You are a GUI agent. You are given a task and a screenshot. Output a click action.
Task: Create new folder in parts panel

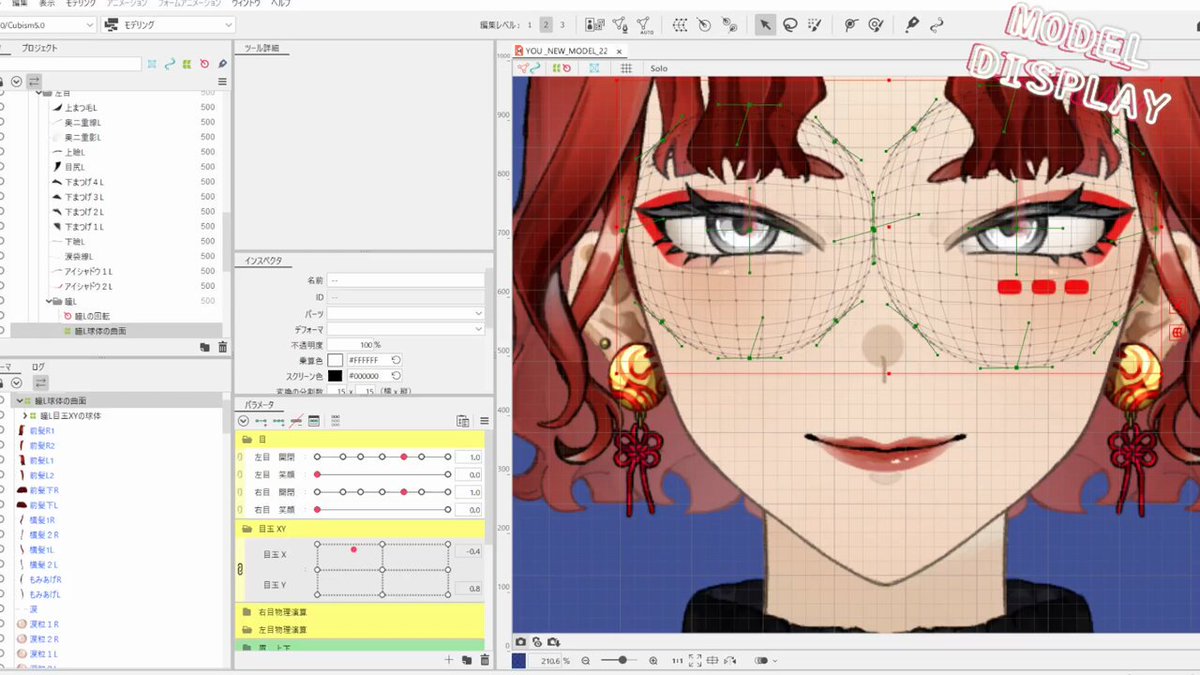(205, 347)
